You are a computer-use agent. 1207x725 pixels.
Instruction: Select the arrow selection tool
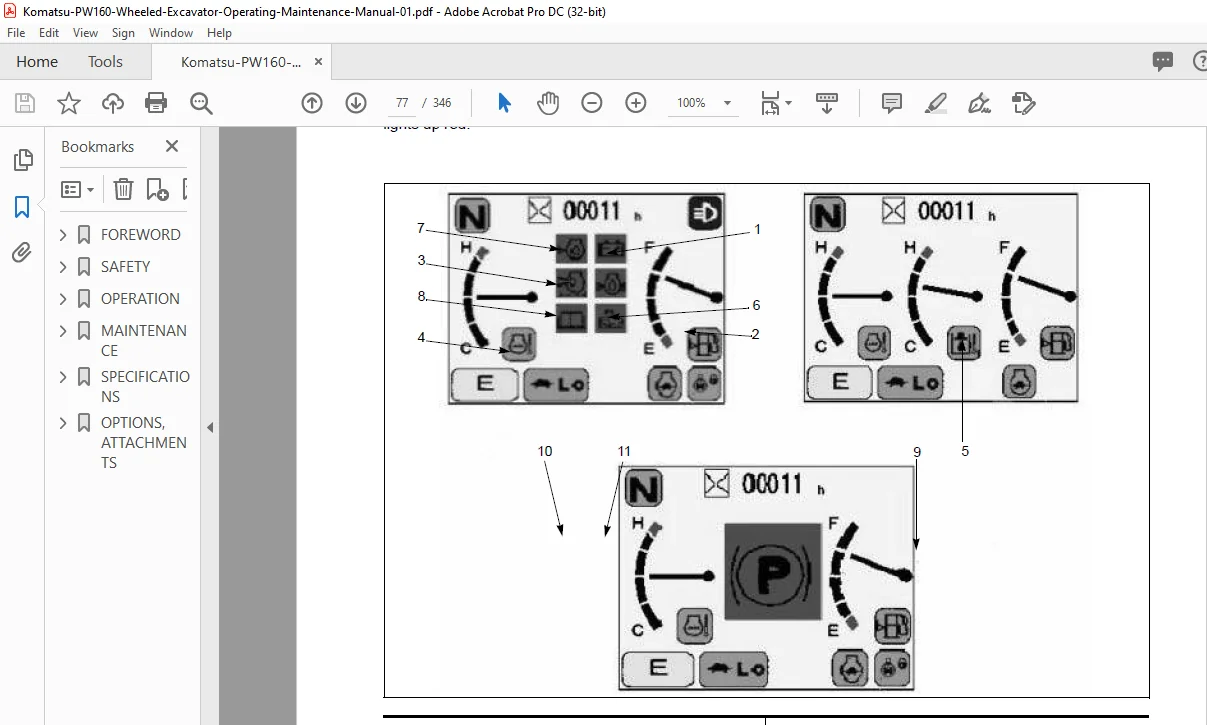(504, 103)
